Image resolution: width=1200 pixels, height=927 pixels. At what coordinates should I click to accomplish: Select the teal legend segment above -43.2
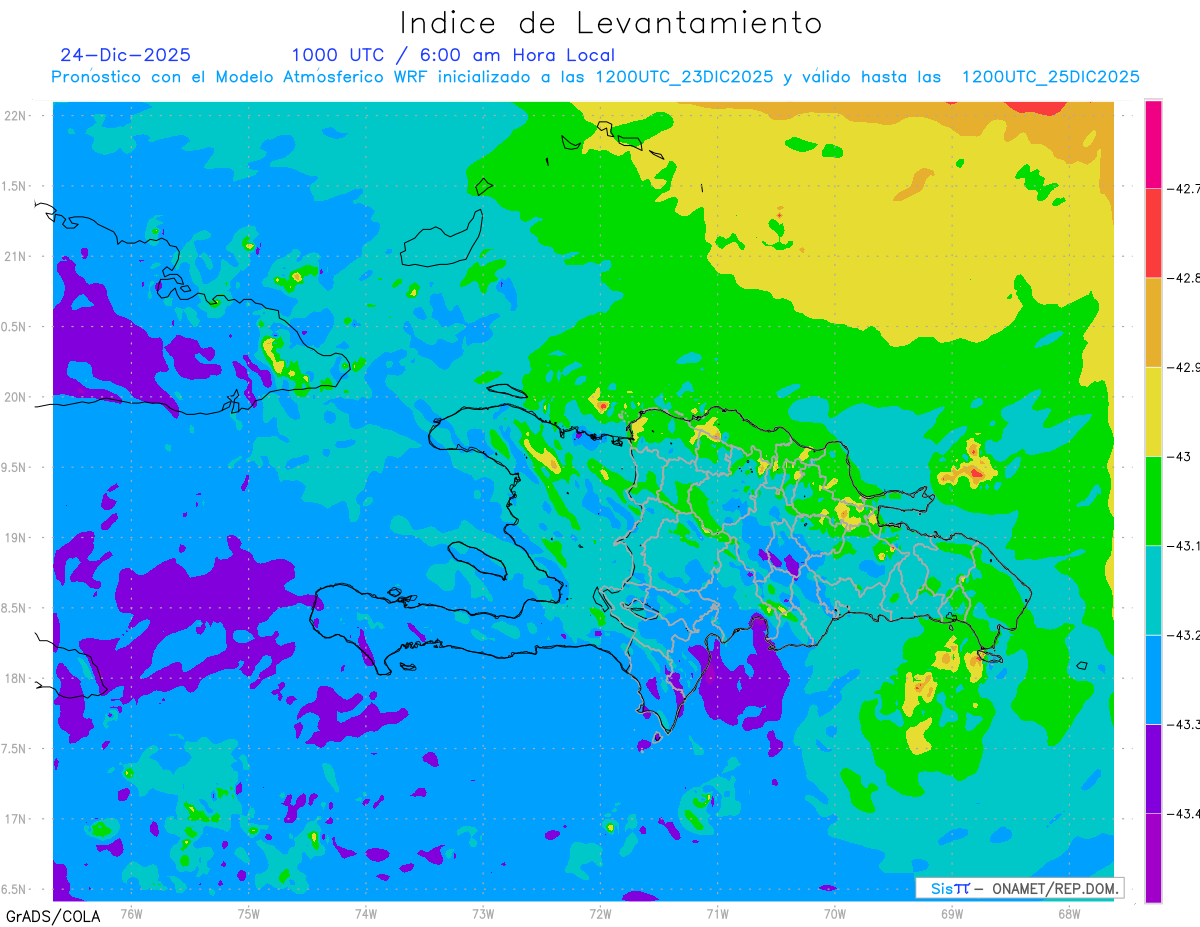1153,590
